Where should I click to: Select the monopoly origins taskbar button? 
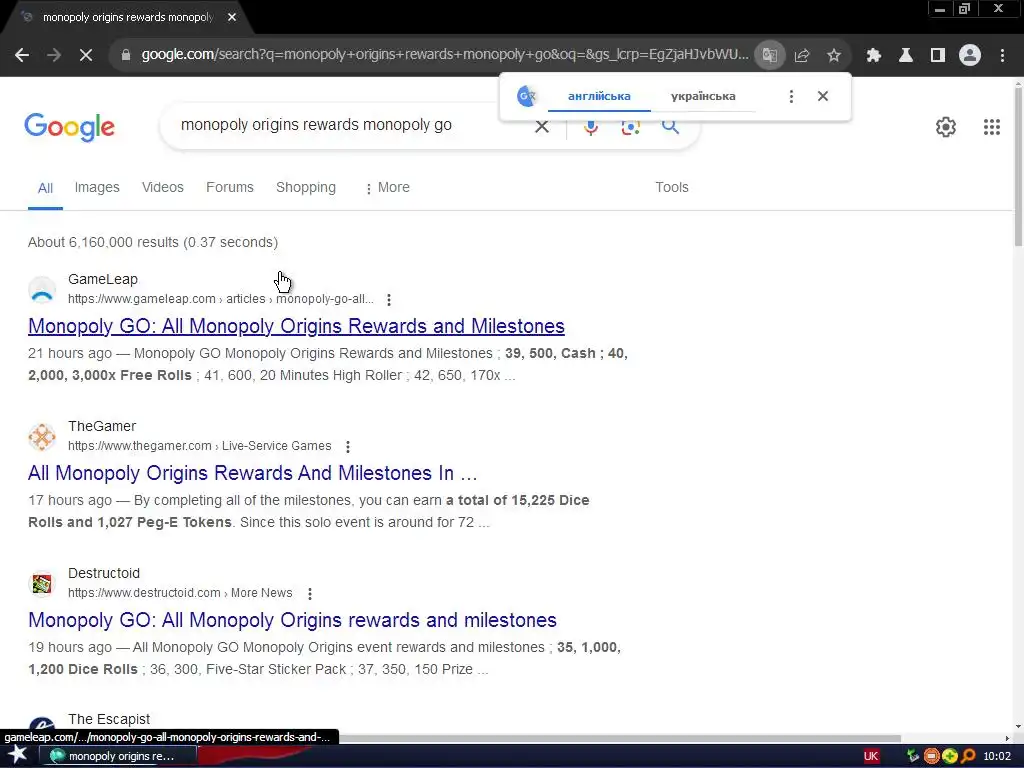pos(118,756)
